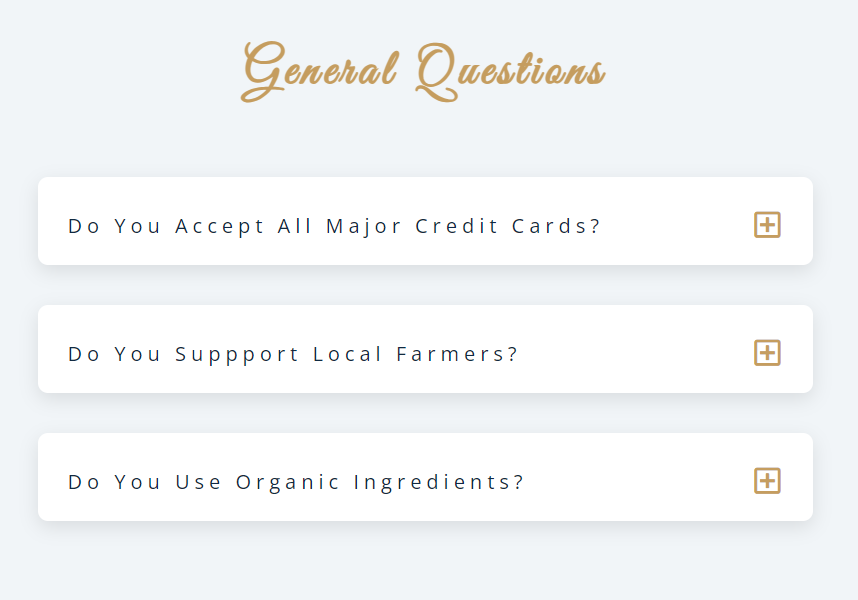Expand "Do You Use Organic Ingredients?" question
This screenshot has width=858, height=600.
[425, 477]
